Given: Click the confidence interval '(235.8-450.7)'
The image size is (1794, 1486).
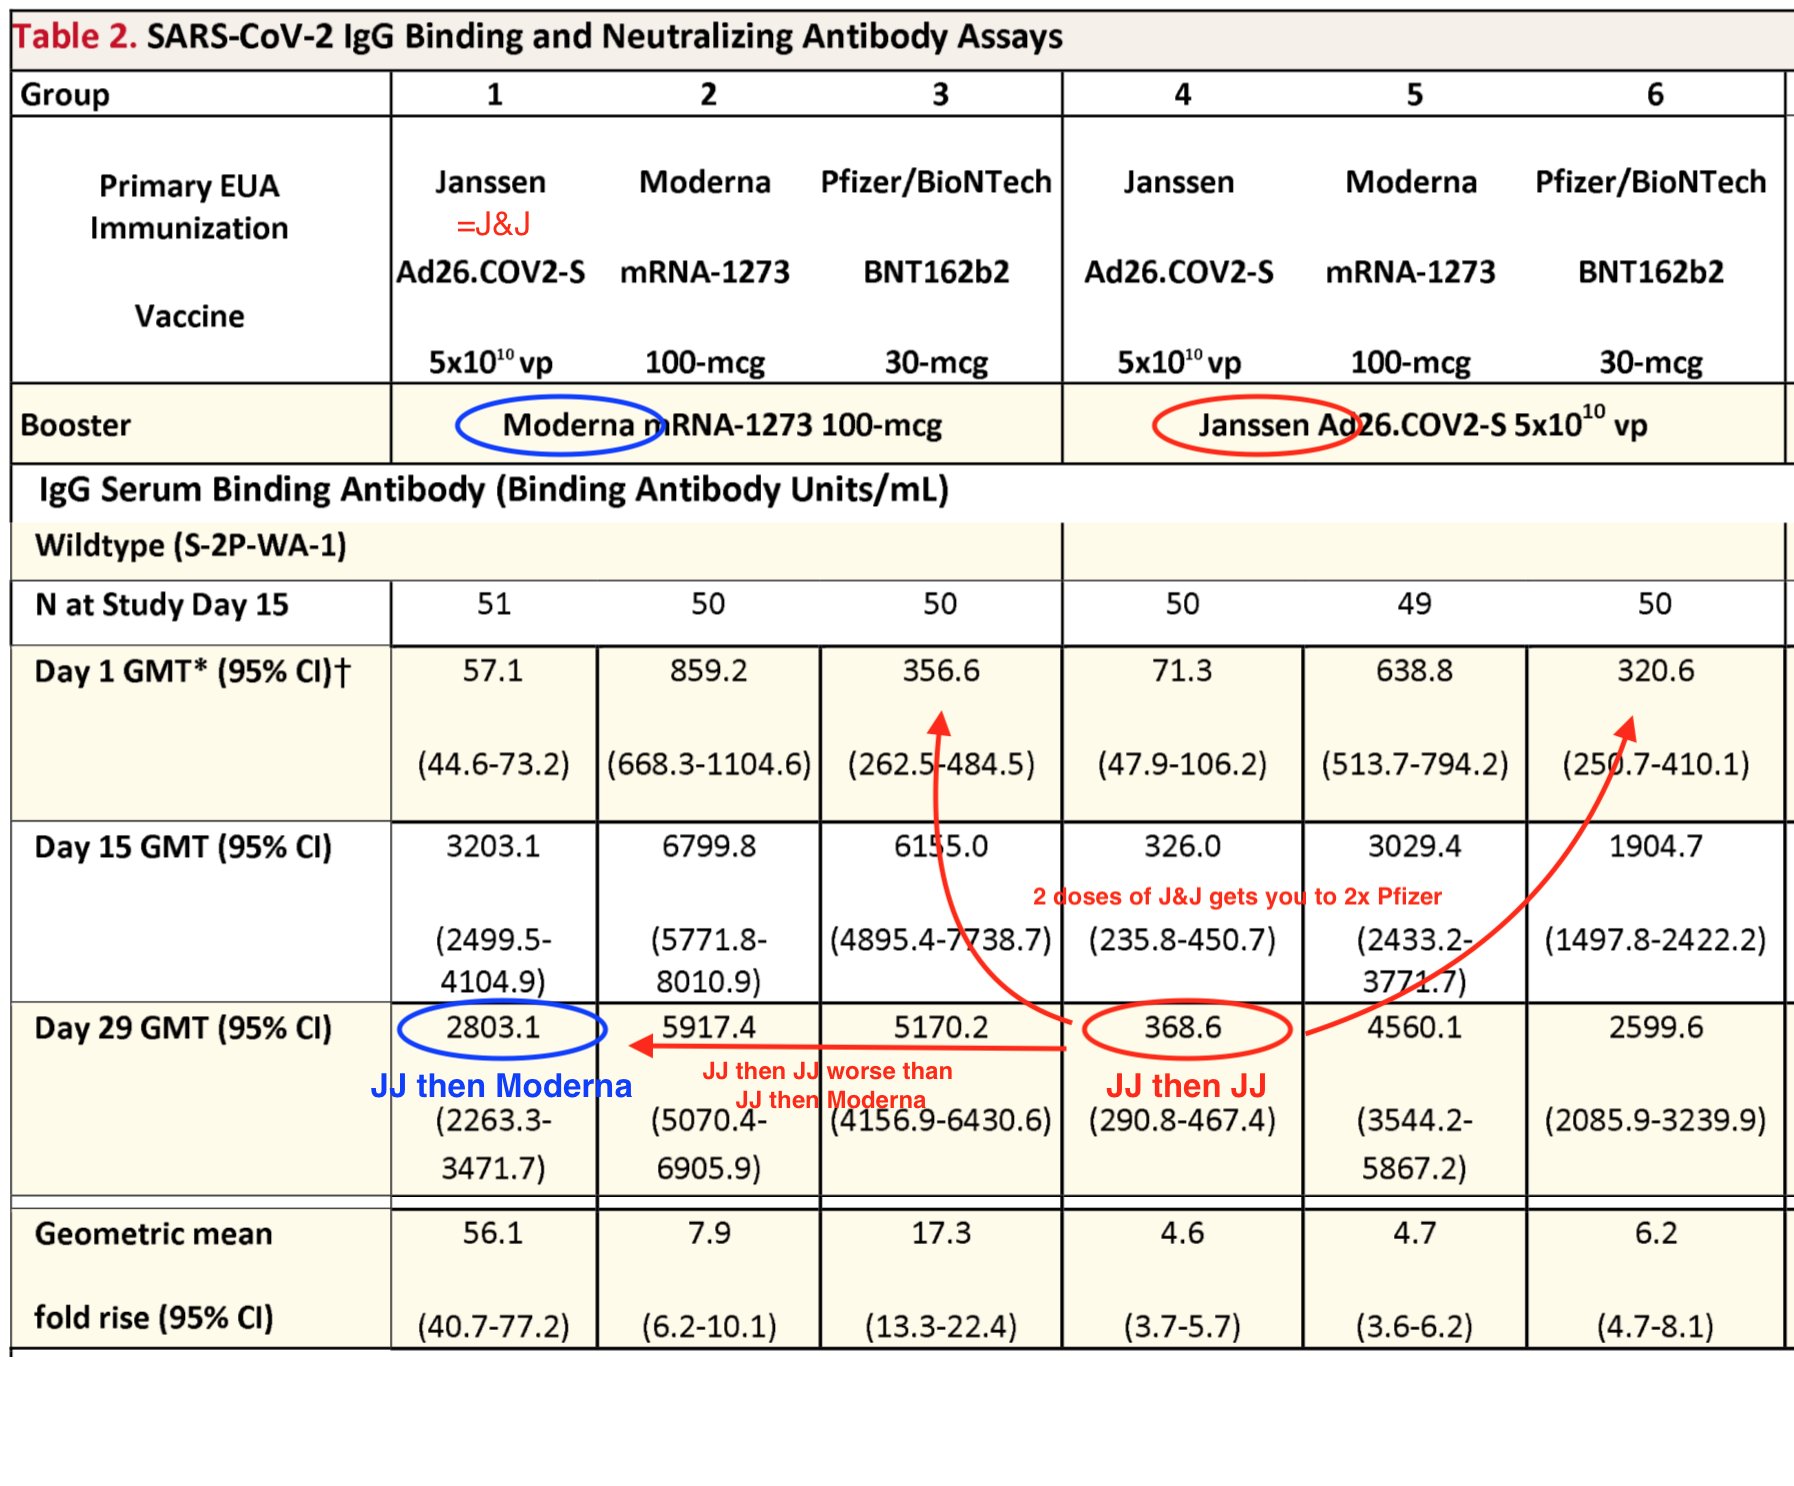Looking at the screenshot, I should tap(1182, 941).
